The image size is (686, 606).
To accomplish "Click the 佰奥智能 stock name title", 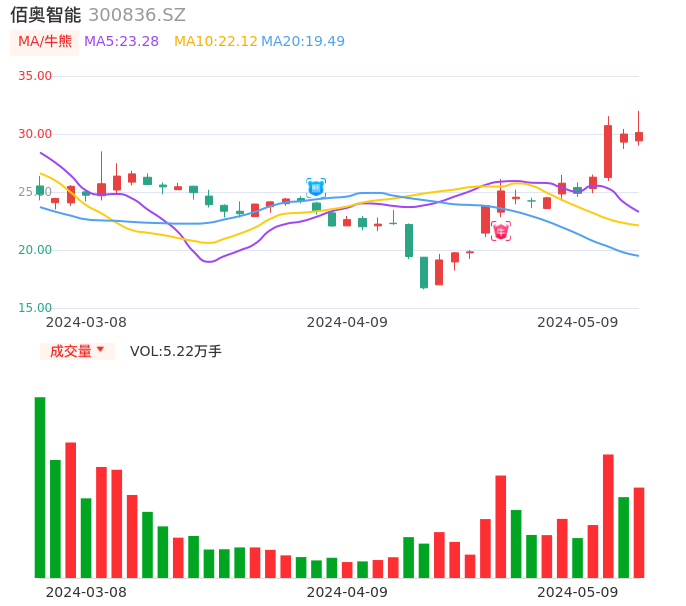I will [45, 15].
